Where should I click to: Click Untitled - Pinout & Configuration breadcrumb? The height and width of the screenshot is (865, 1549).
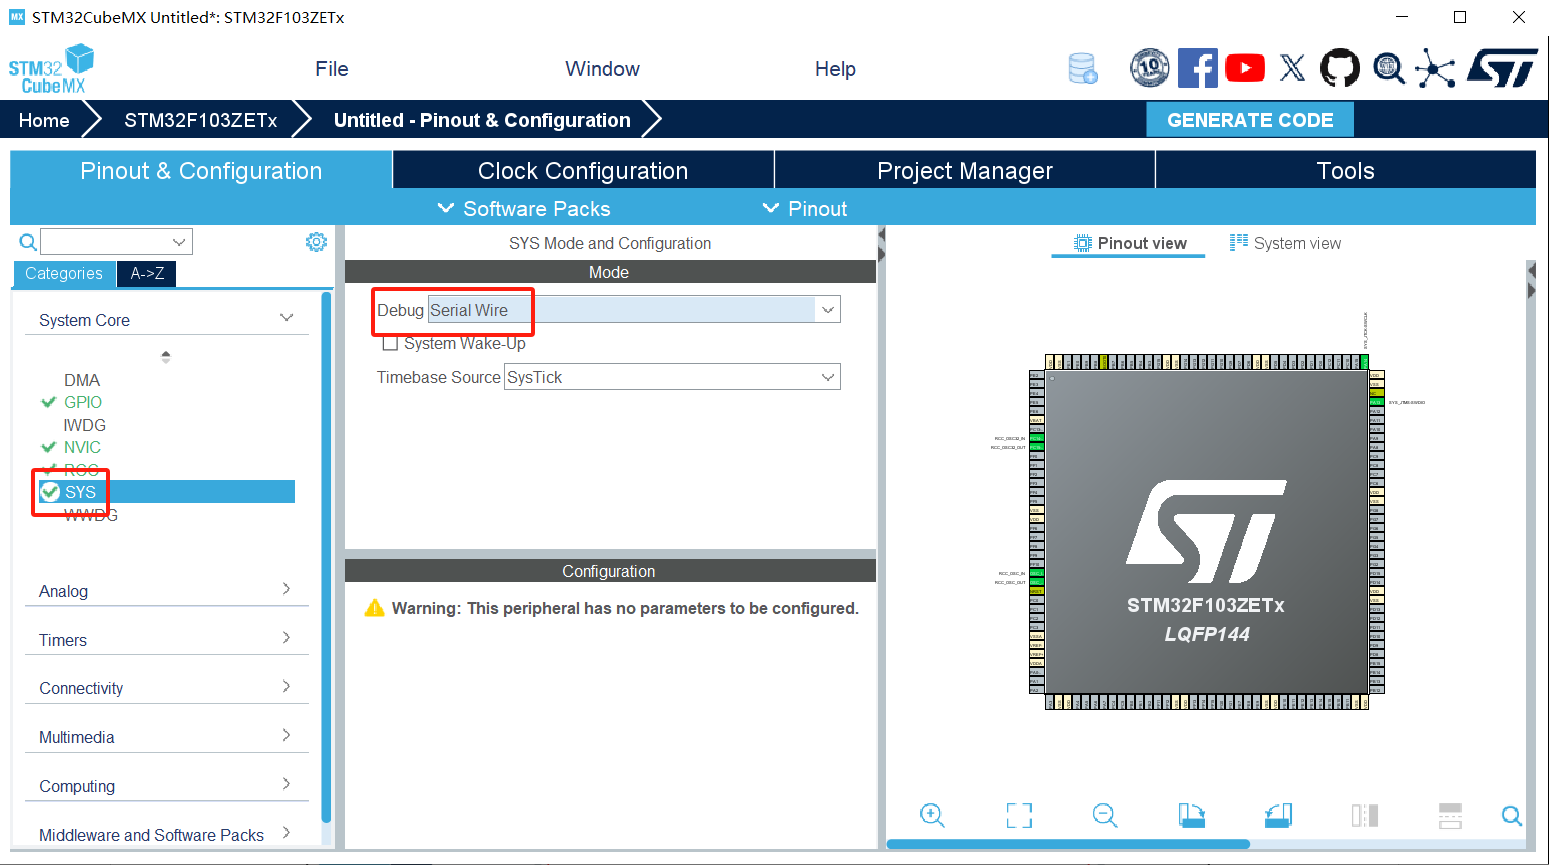(x=482, y=120)
